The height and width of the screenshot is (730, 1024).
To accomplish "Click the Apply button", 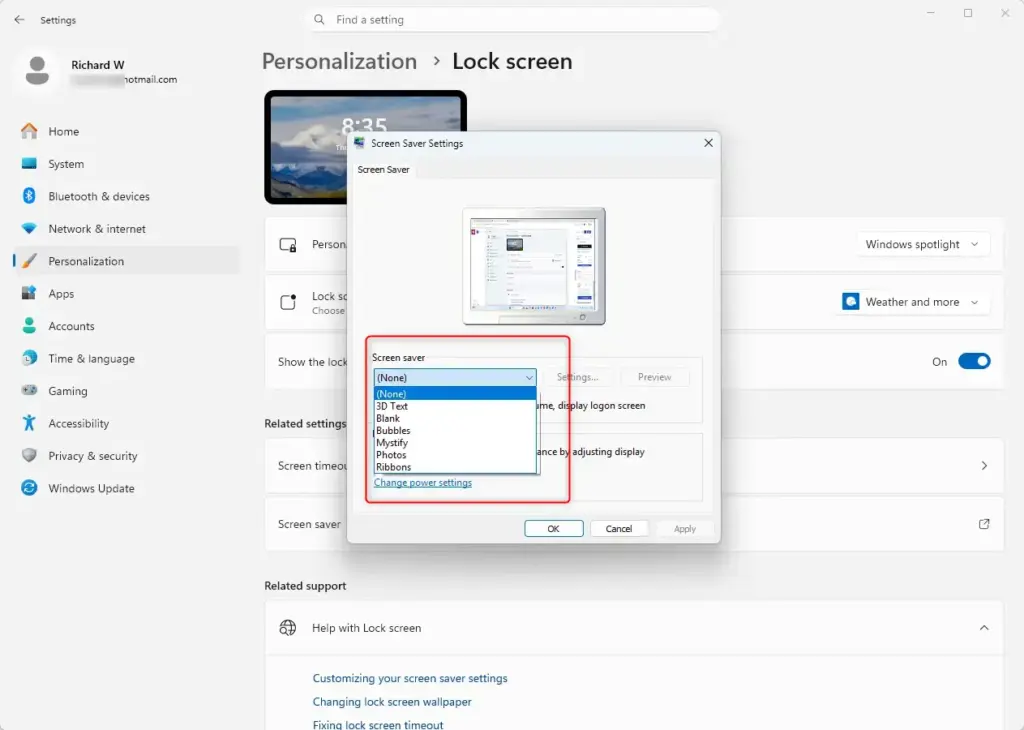I will (x=684, y=528).
